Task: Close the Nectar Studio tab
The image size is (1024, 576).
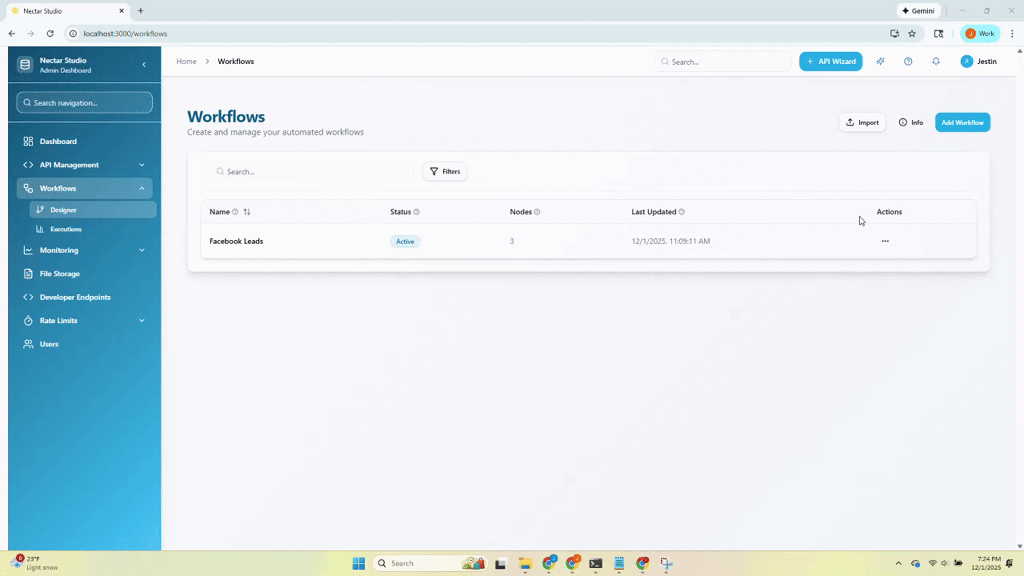Action: coord(121,10)
